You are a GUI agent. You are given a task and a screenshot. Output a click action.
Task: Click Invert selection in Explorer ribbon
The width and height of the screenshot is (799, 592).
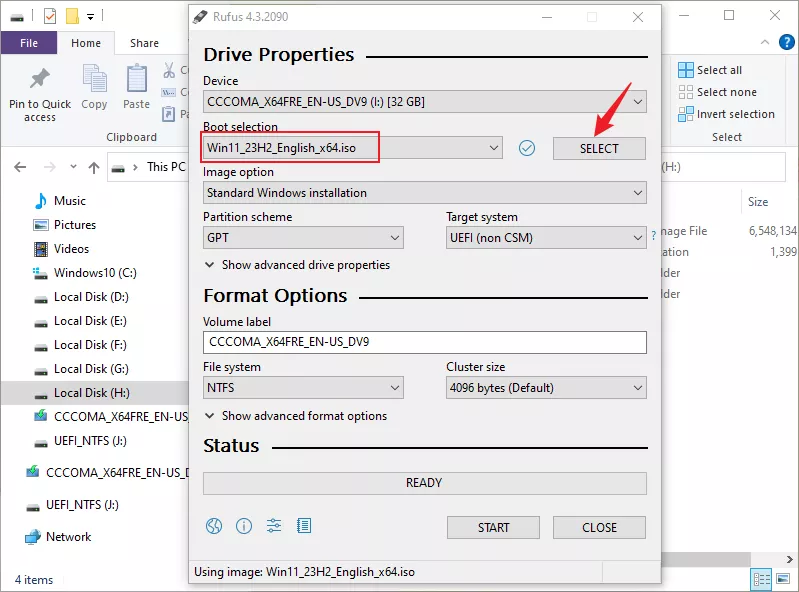click(727, 114)
